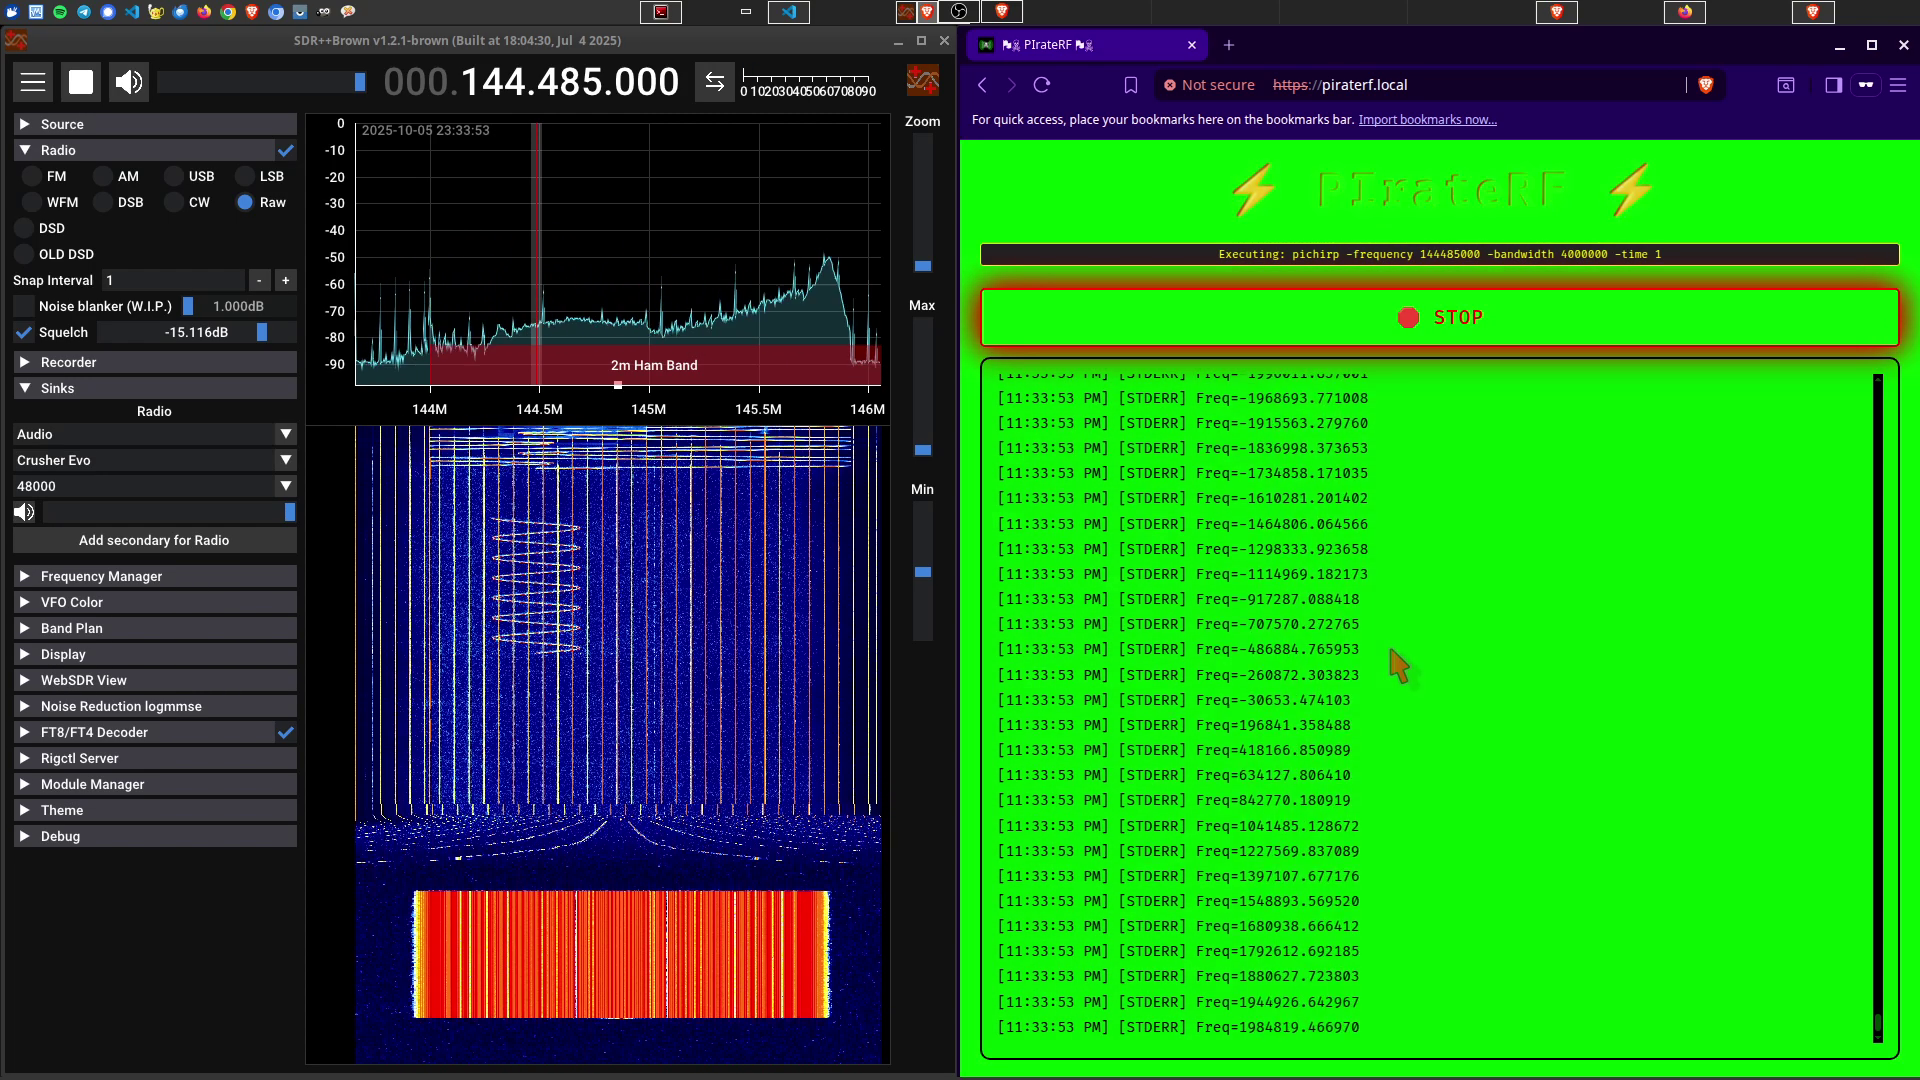Click the Brave Shields lion icon
This screenshot has height=1080, width=1920.
pyautogui.click(x=1706, y=85)
